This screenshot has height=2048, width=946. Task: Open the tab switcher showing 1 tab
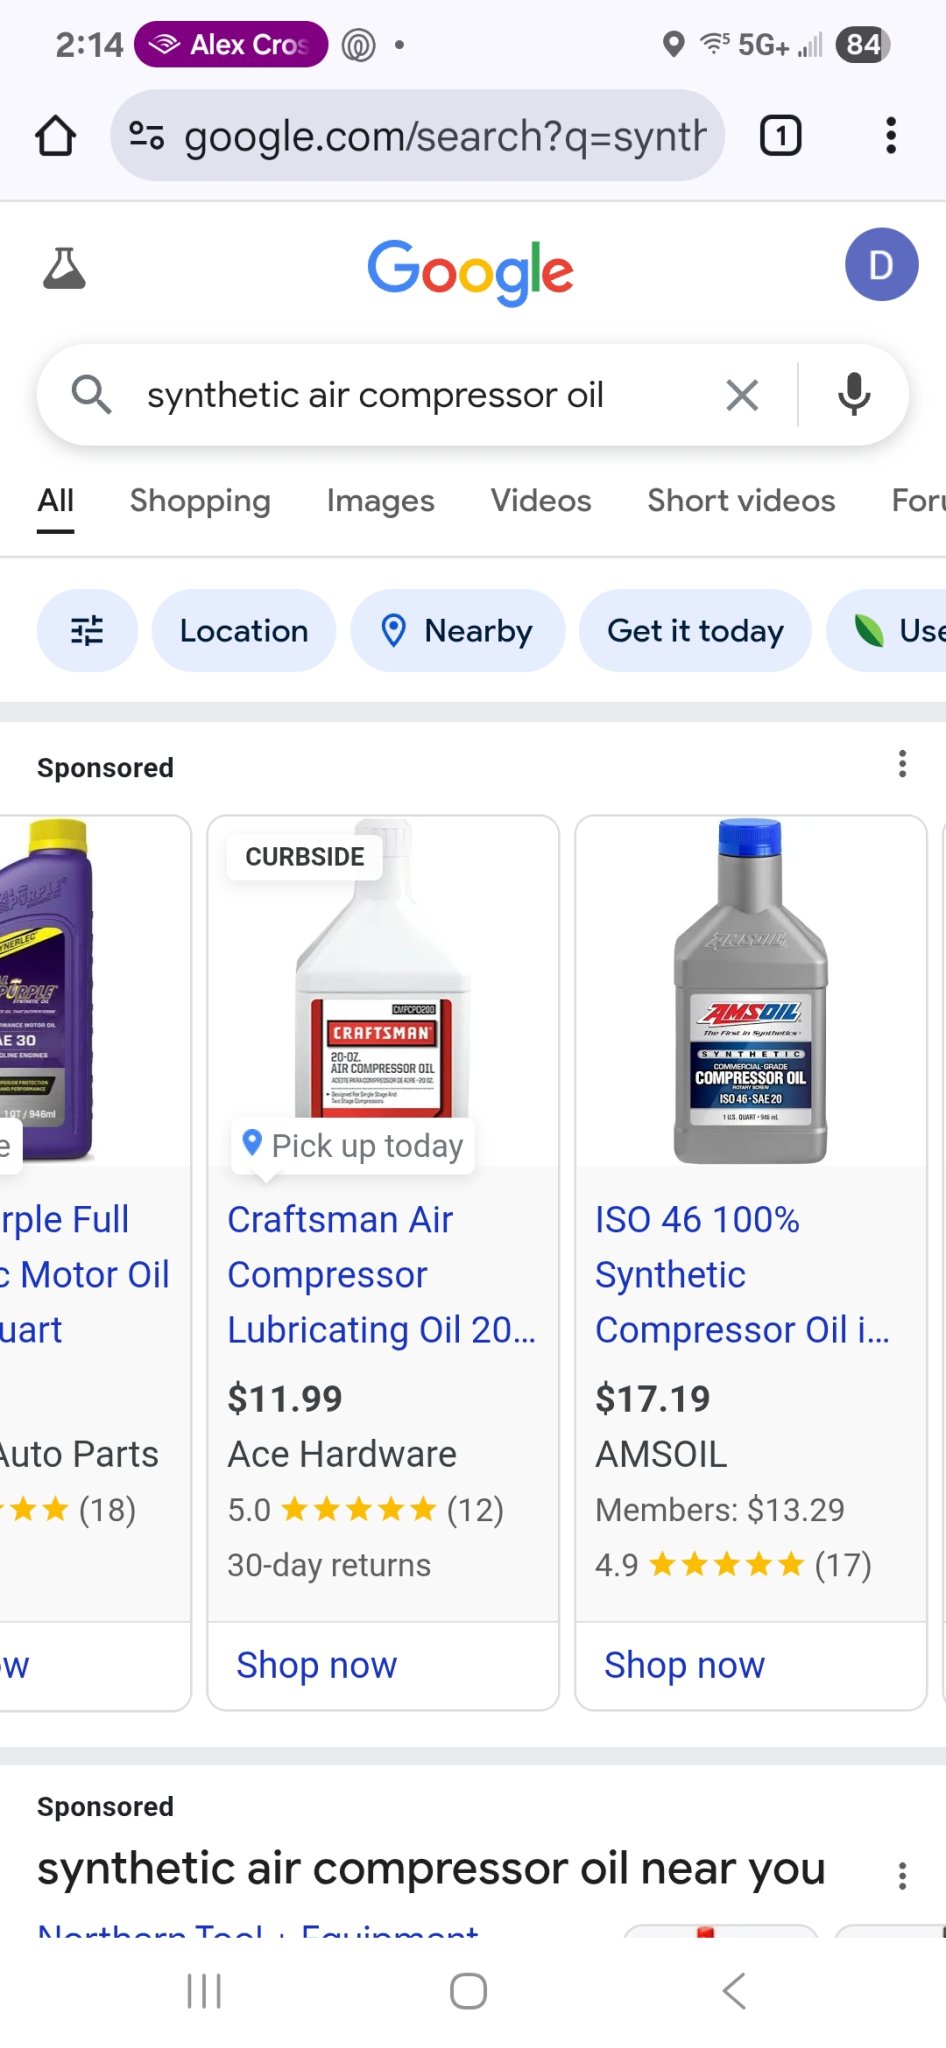click(x=780, y=136)
